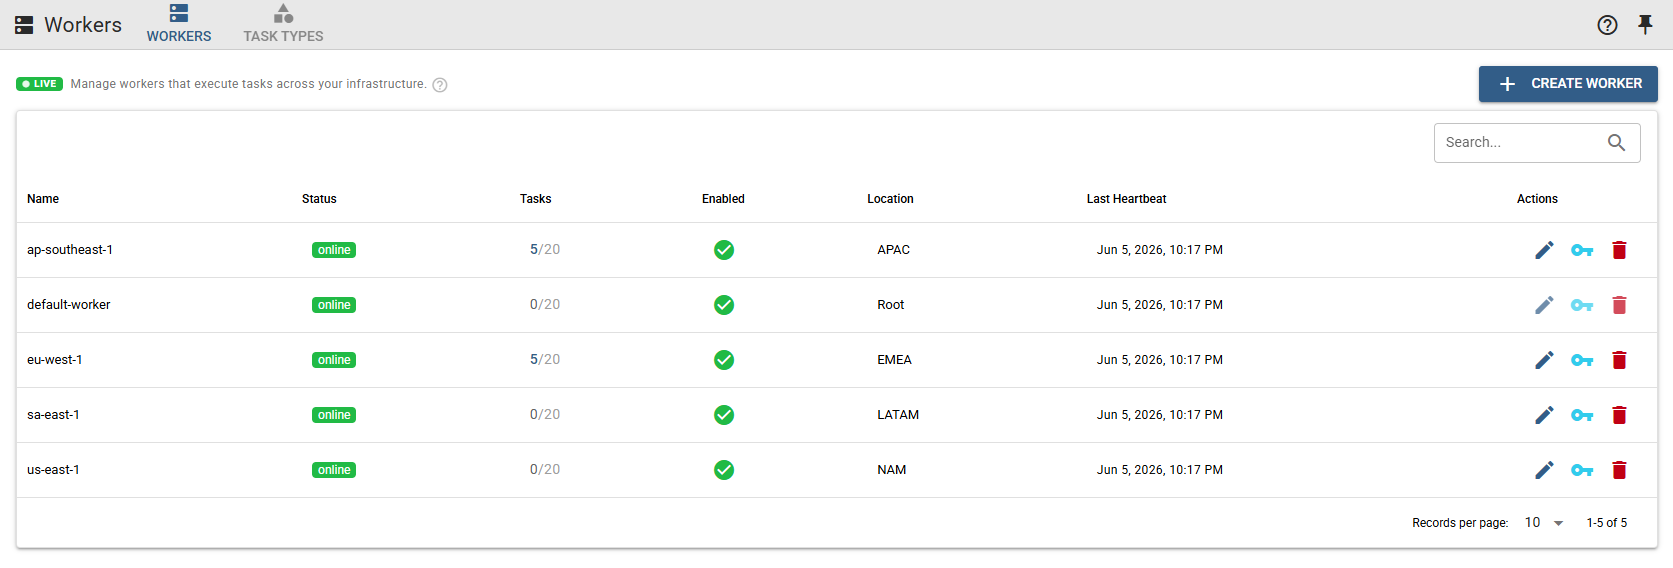The height and width of the screenshot is (568, 1673).
Task: Click the search magnifier icon
Action: [x=1616, y=143]
